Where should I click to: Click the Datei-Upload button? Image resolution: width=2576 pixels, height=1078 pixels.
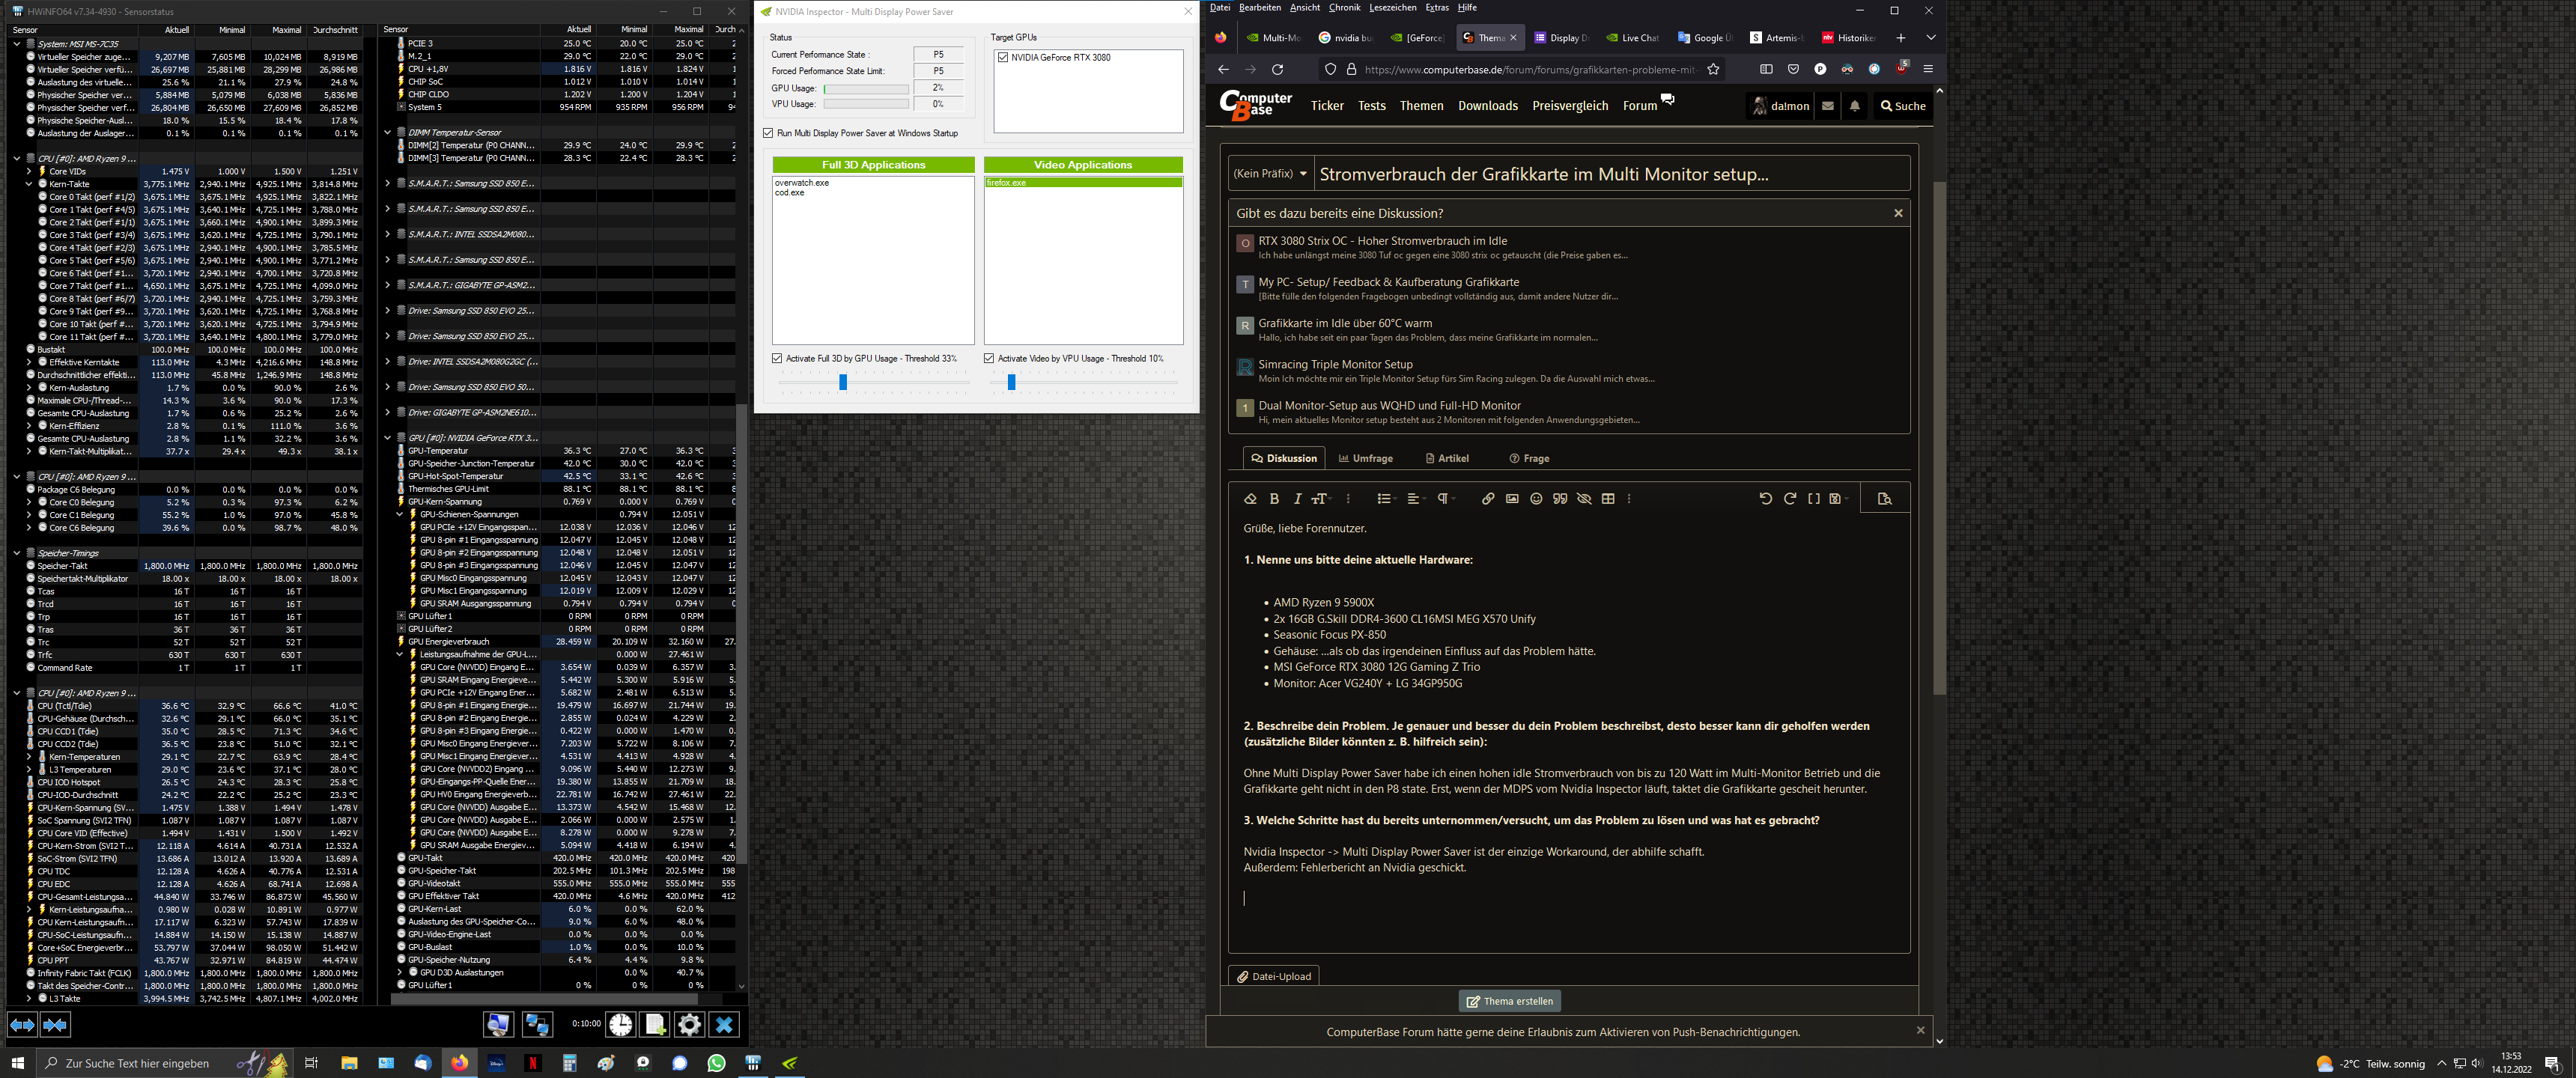pos(1274,976)
